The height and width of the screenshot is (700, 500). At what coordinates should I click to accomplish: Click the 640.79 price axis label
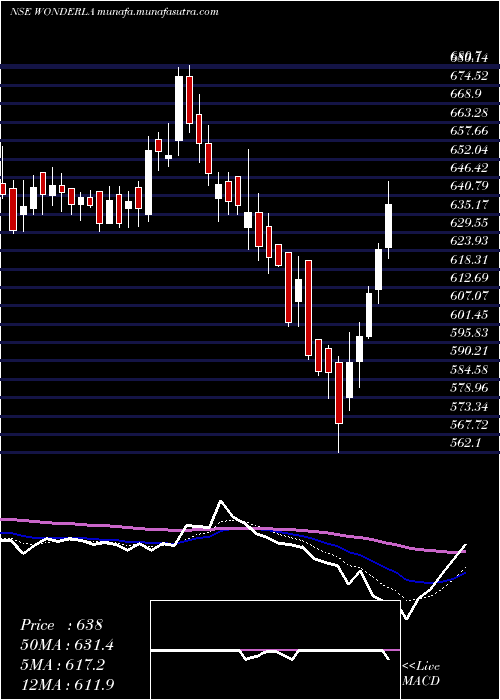(468, 187)
